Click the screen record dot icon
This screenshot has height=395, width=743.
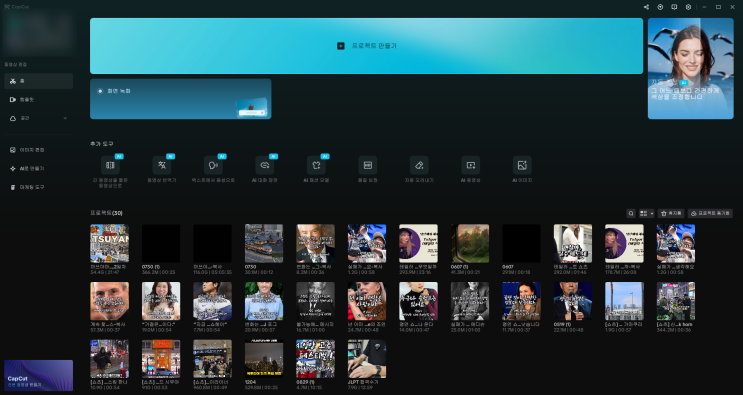point(100,91)
